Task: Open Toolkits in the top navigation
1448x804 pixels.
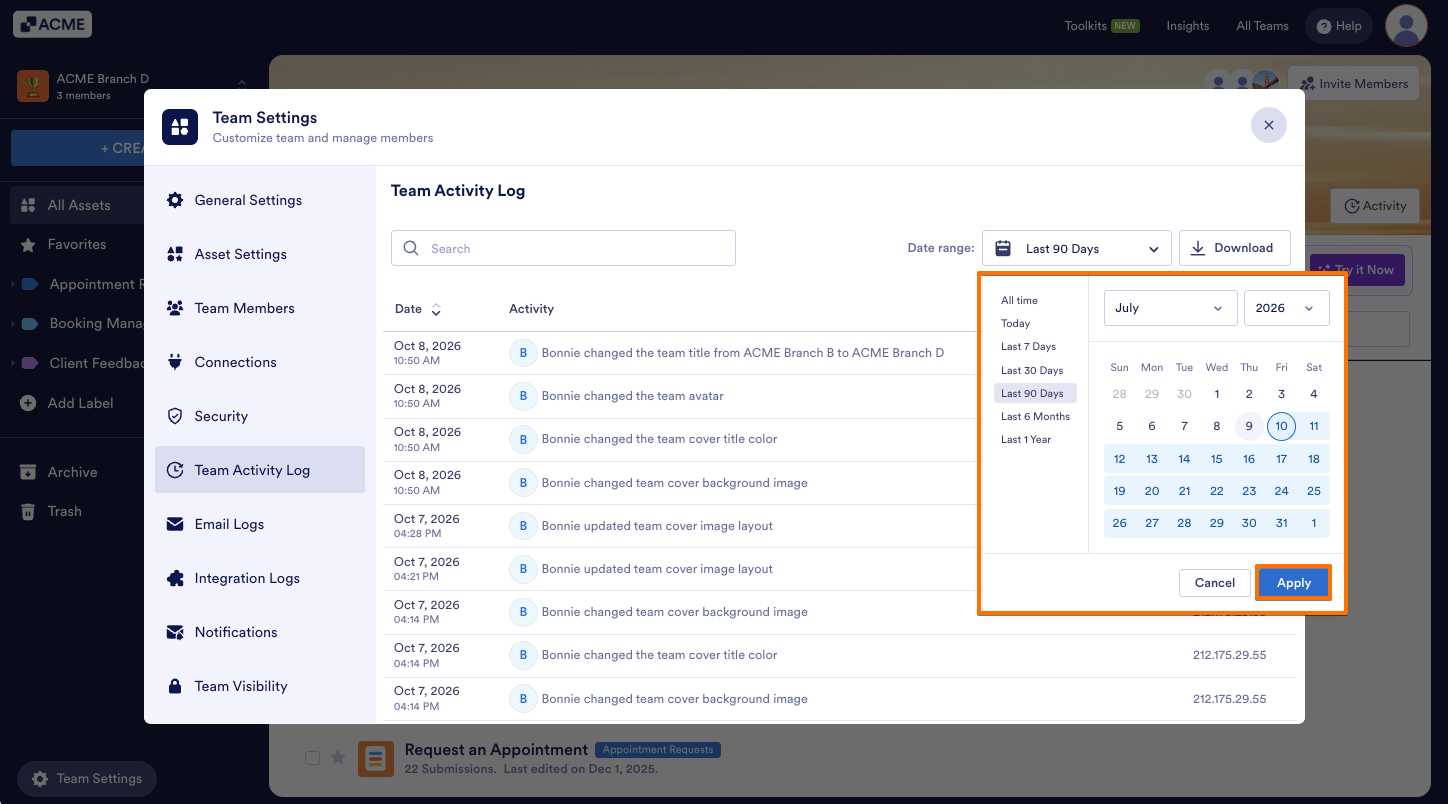Action: (x=1102, y=26)
